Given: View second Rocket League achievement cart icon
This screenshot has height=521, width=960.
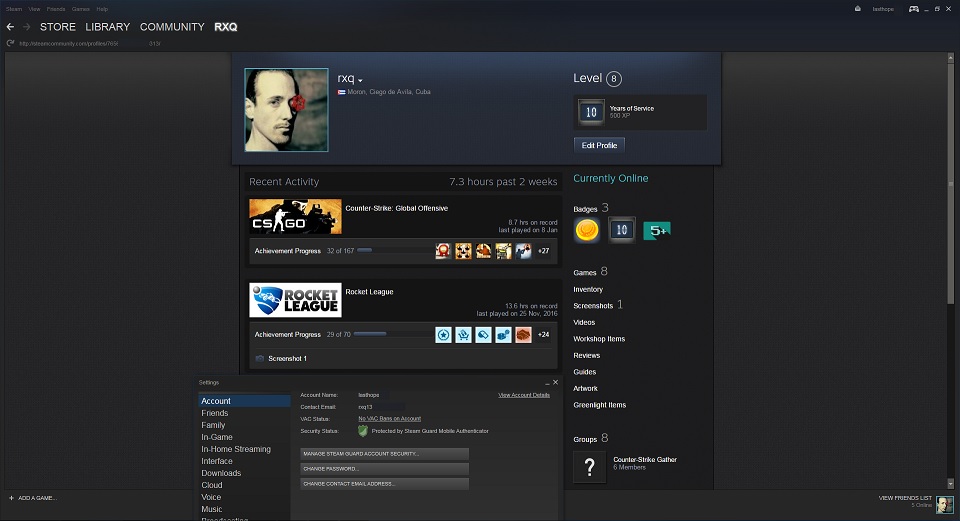Looking at the screenshot, I should pyautogui.click(x=463, y=335).
